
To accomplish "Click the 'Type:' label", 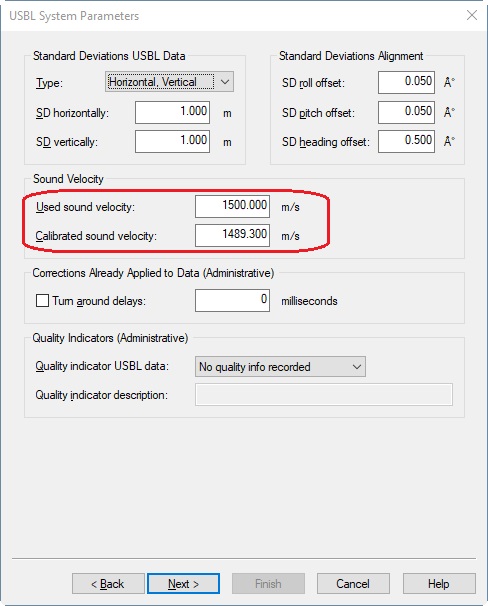I will coord(49,83).
